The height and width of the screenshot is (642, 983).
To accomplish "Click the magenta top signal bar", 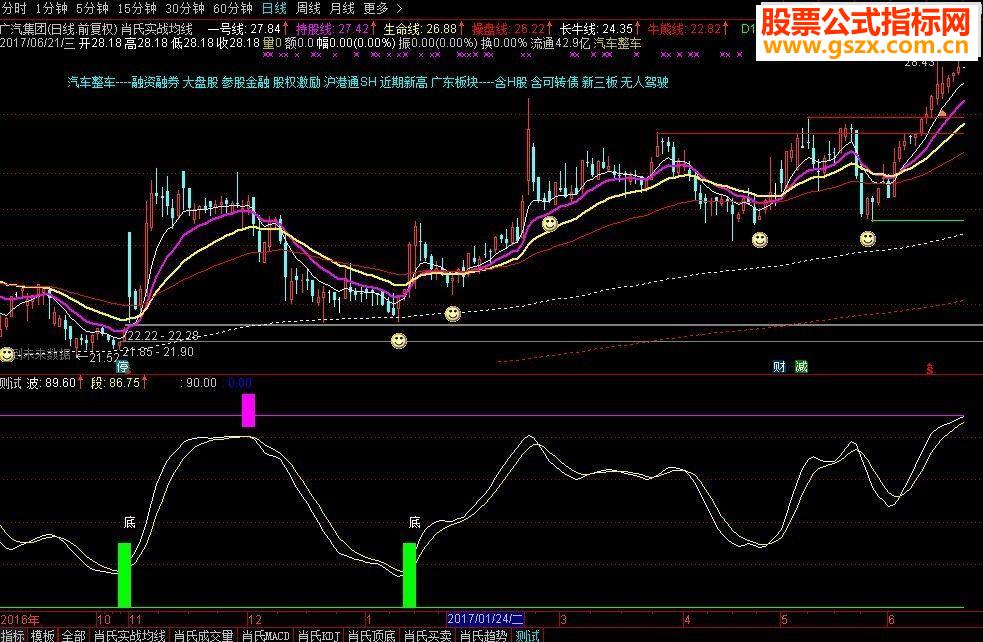I will click(248, 410).
